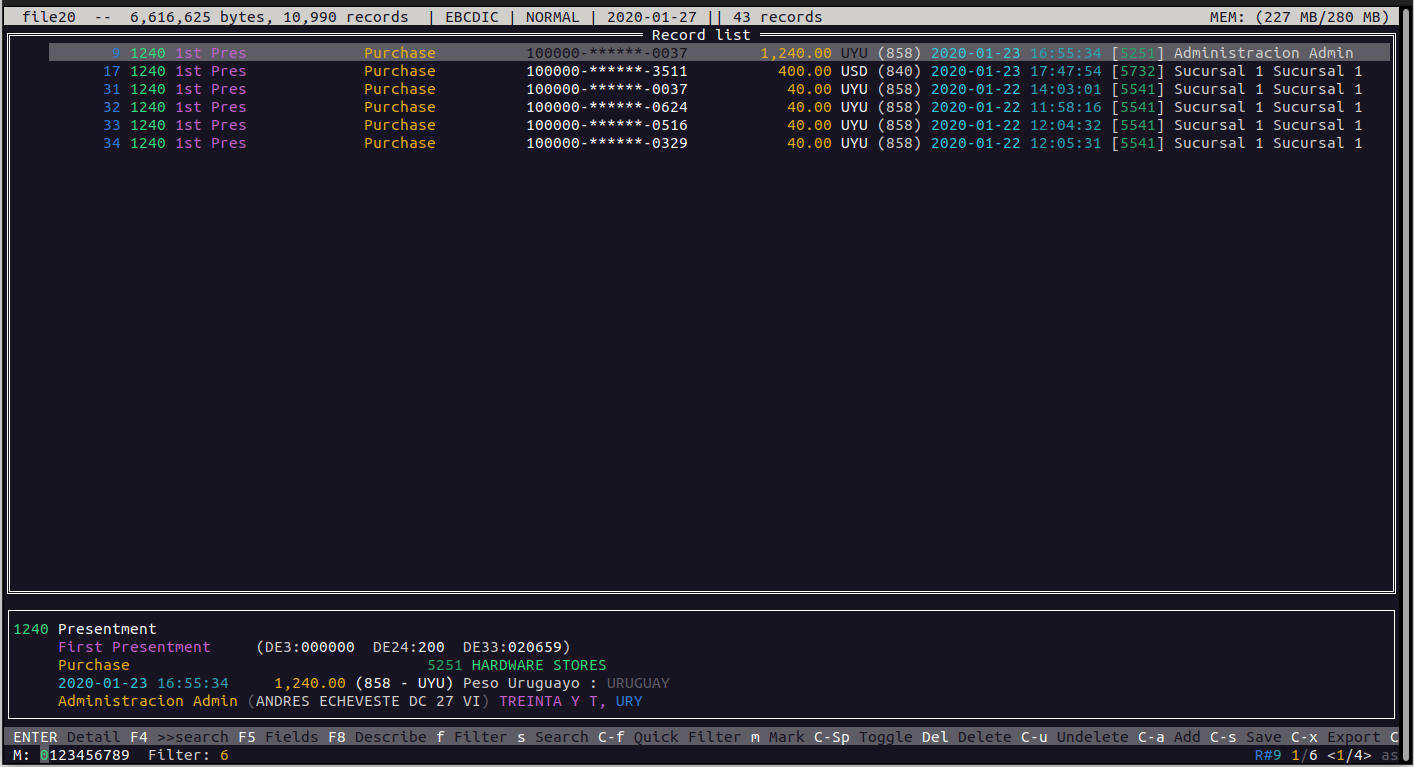Click the Add command in shortcut bar

[x=1173, y=737]
